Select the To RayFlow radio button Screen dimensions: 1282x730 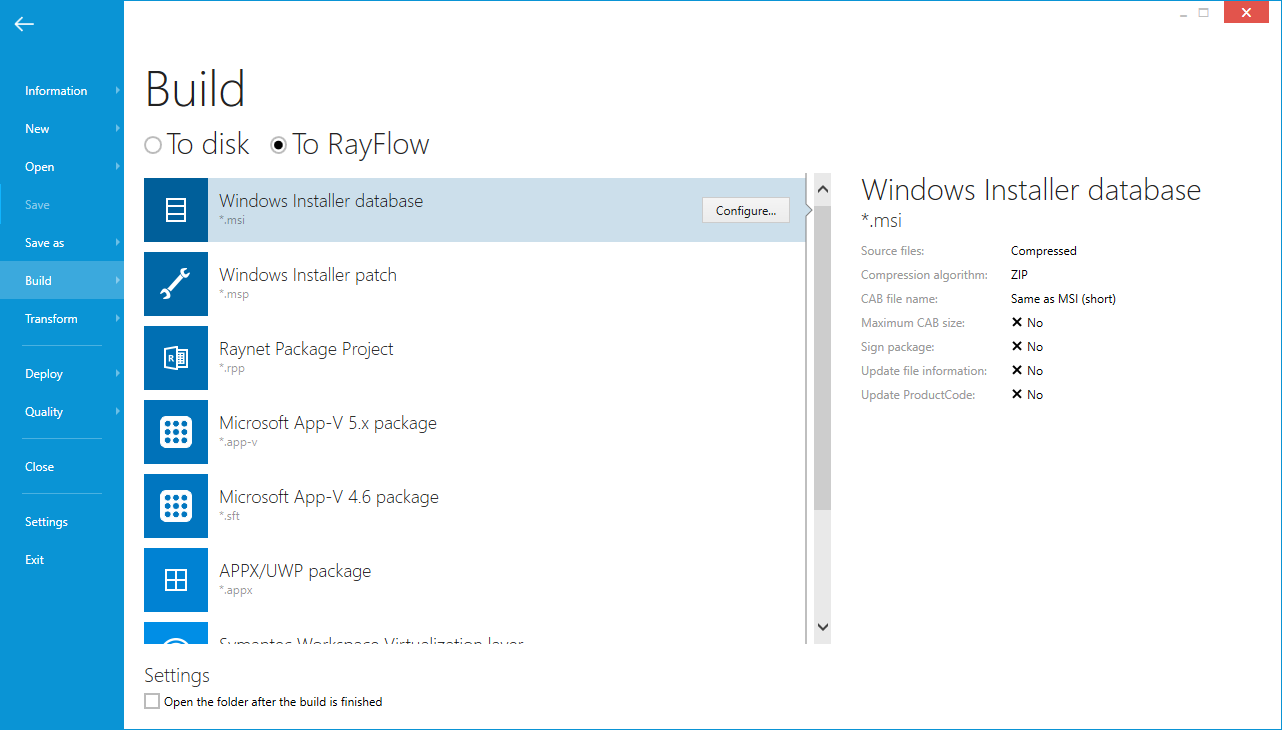279,145
